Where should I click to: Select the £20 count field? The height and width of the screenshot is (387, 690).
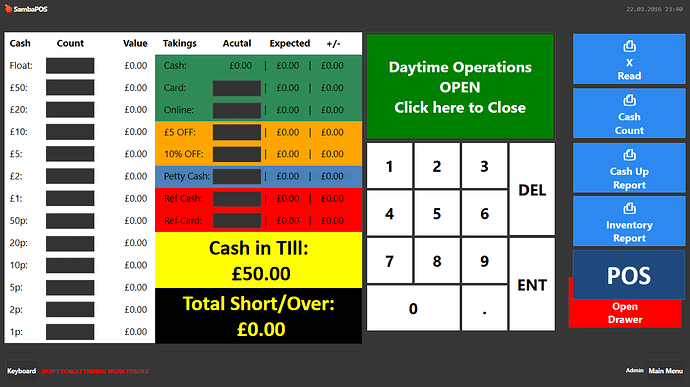click(70, 110)
